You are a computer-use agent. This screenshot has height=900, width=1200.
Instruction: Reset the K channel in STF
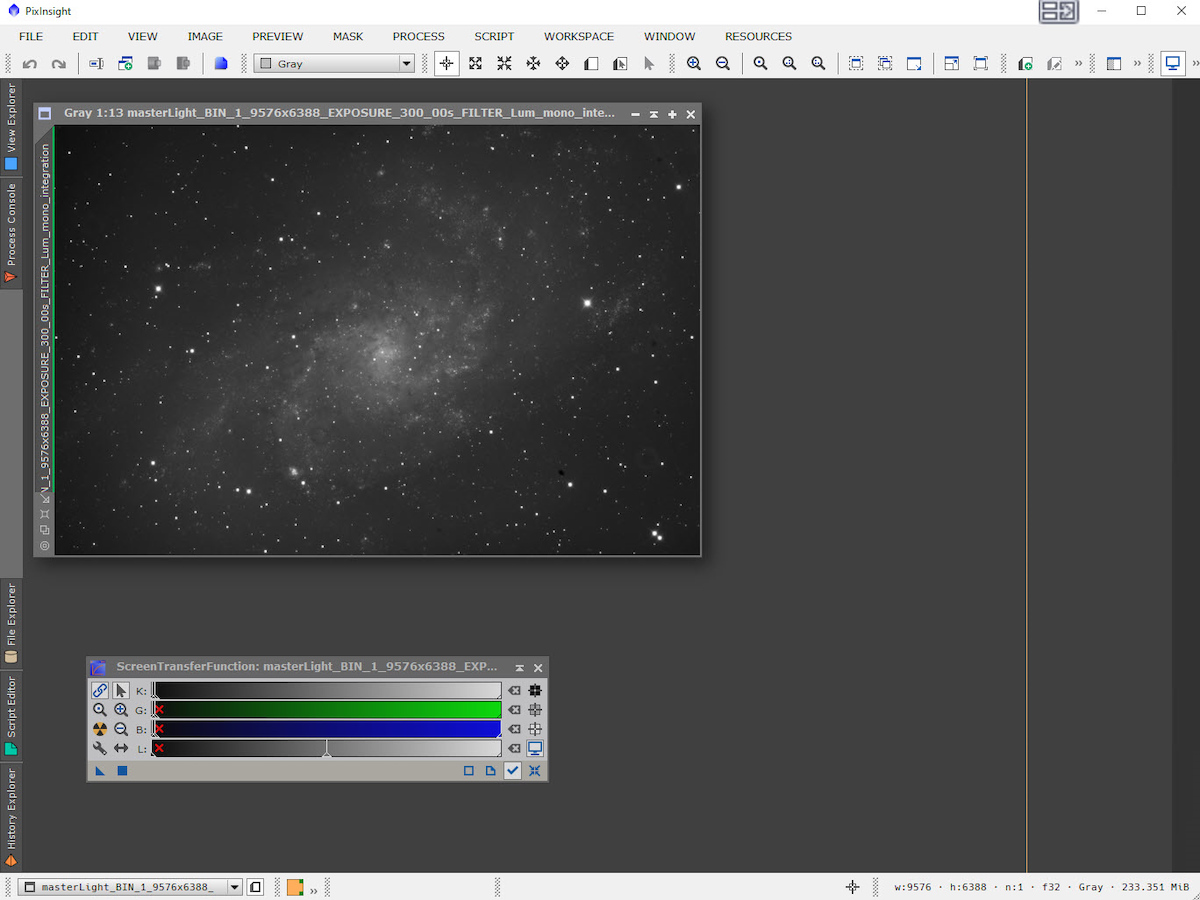tap(514, 690)
